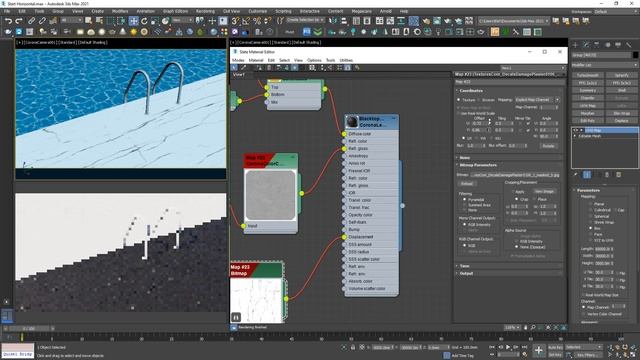Select the Texture radio in Coordinates
Image resolution: width=640 pixels, height=360 pixels.
click(459, 100)
